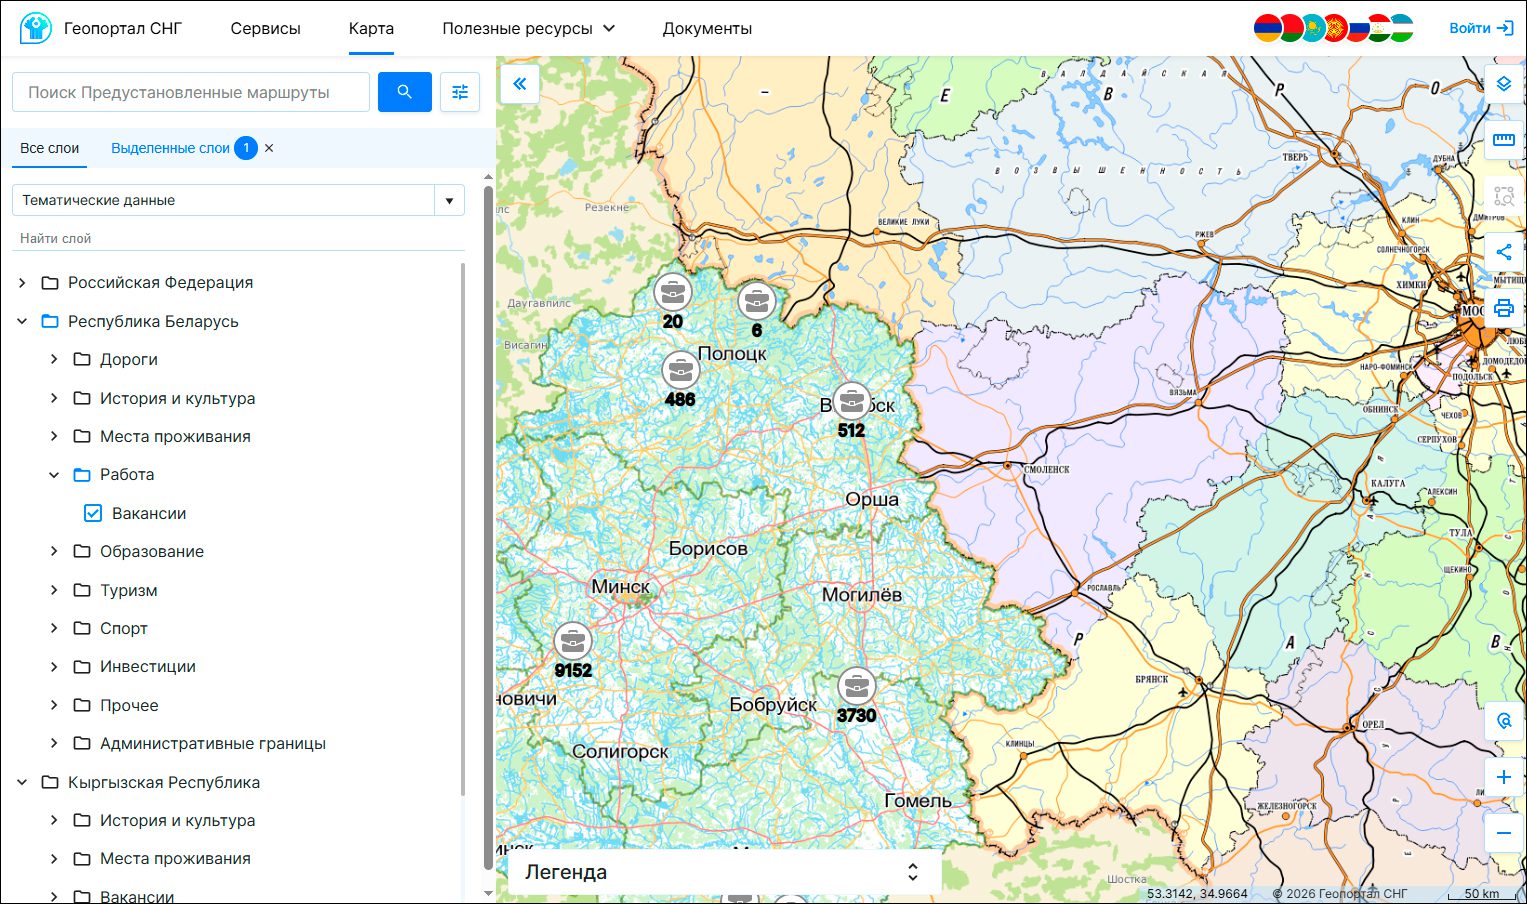
Task: Switch to the Выделенные слои tab
Action: [x=171, y=148]
